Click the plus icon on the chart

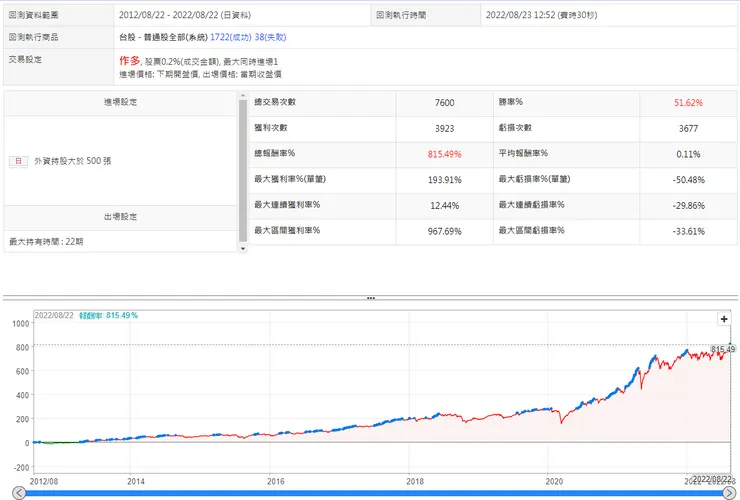(x=724, y=319)
